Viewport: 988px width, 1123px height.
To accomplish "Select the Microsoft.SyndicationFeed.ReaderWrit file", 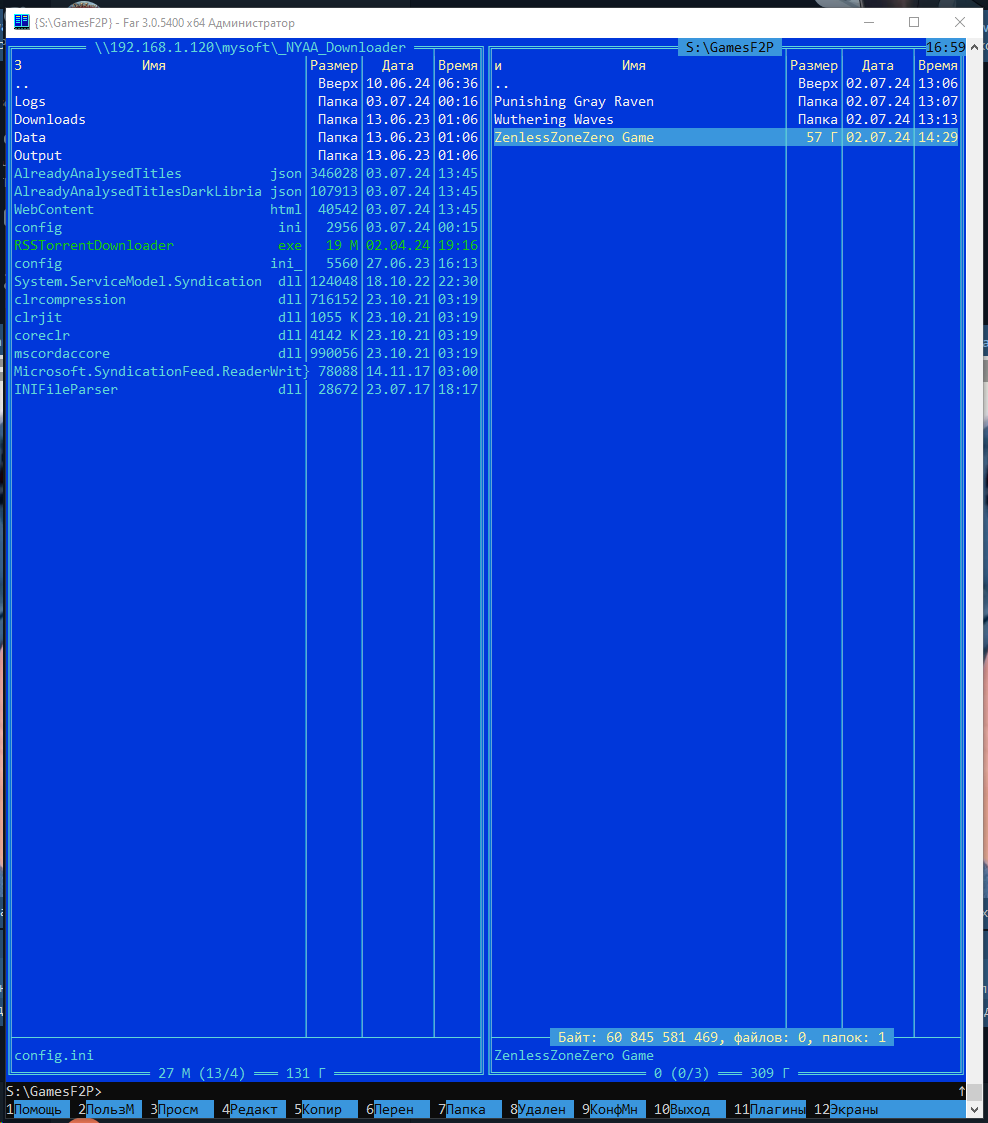I will (246, 371).
